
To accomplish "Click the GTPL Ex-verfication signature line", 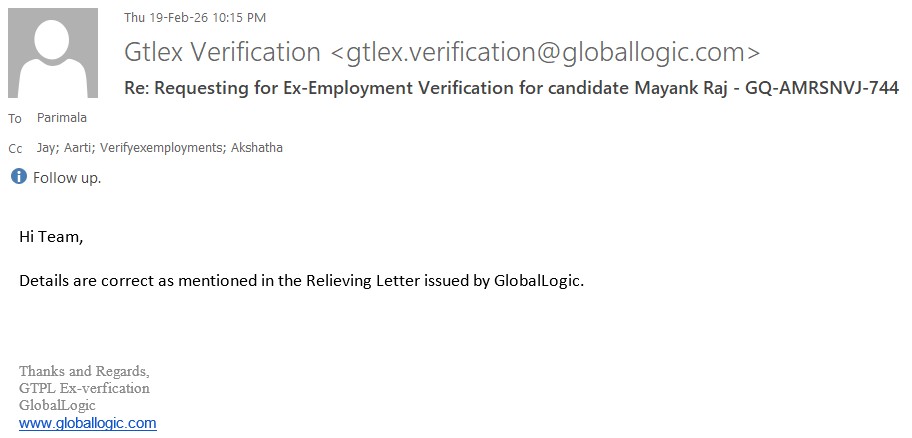I will point(84,388).
